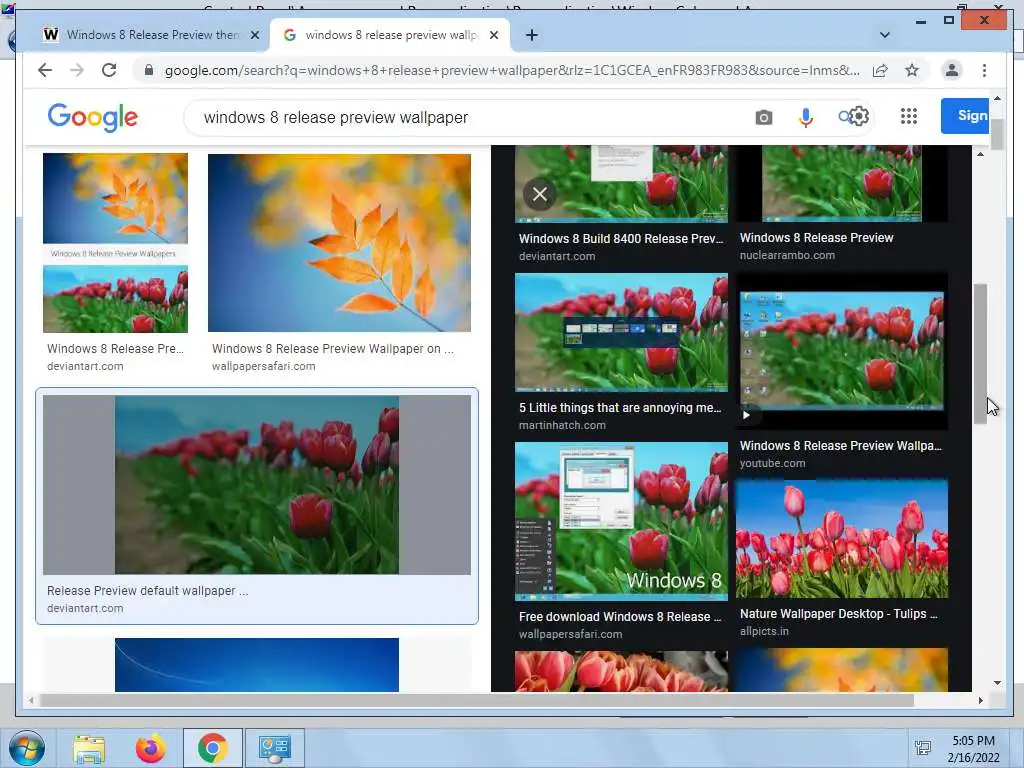Open Windows Explorer from the taskbar
This screenshot has width=1024, height=768.
coord(89,748)
